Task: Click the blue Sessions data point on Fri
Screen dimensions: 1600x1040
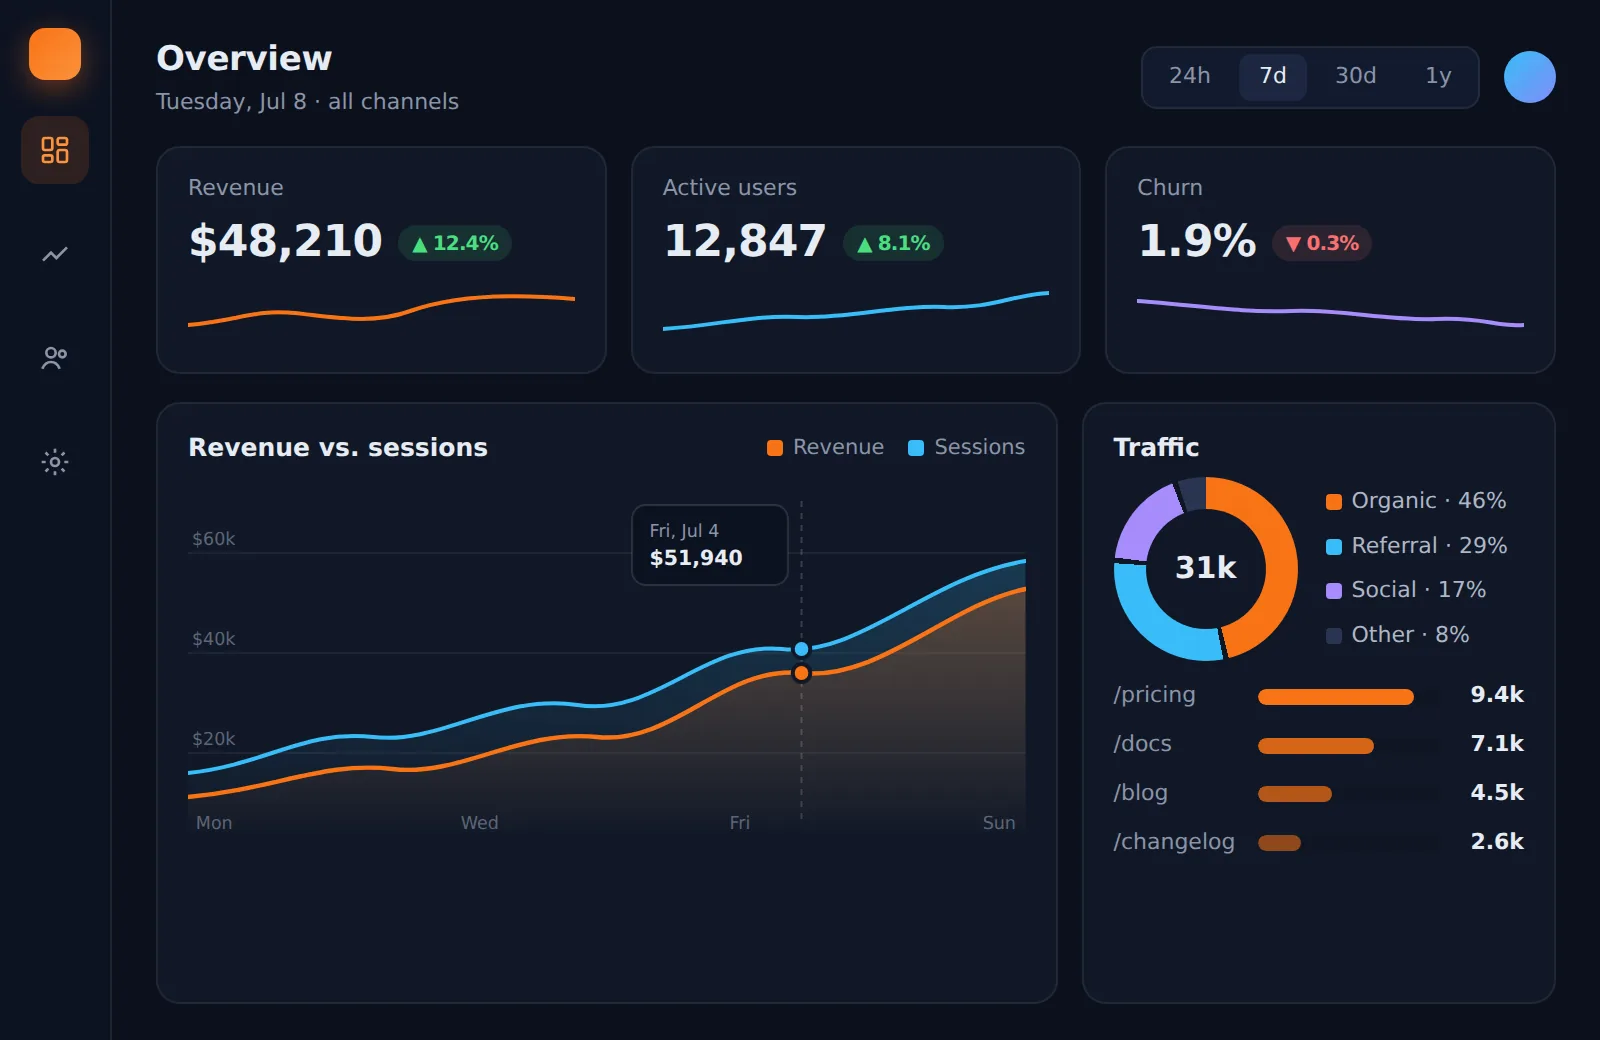Action: click(x=801, y=649)
